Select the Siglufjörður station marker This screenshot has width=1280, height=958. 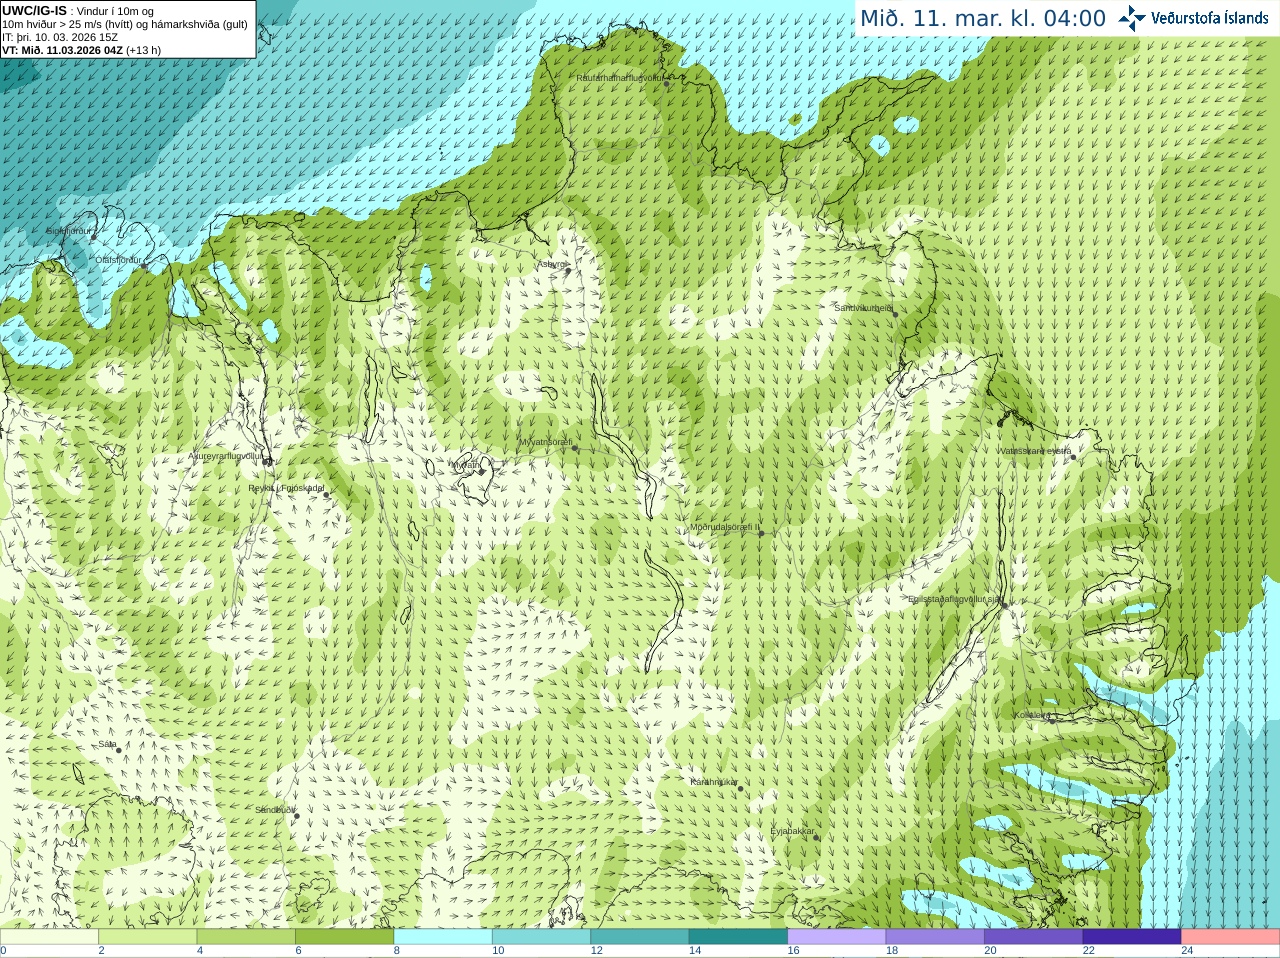pos(93,237)
